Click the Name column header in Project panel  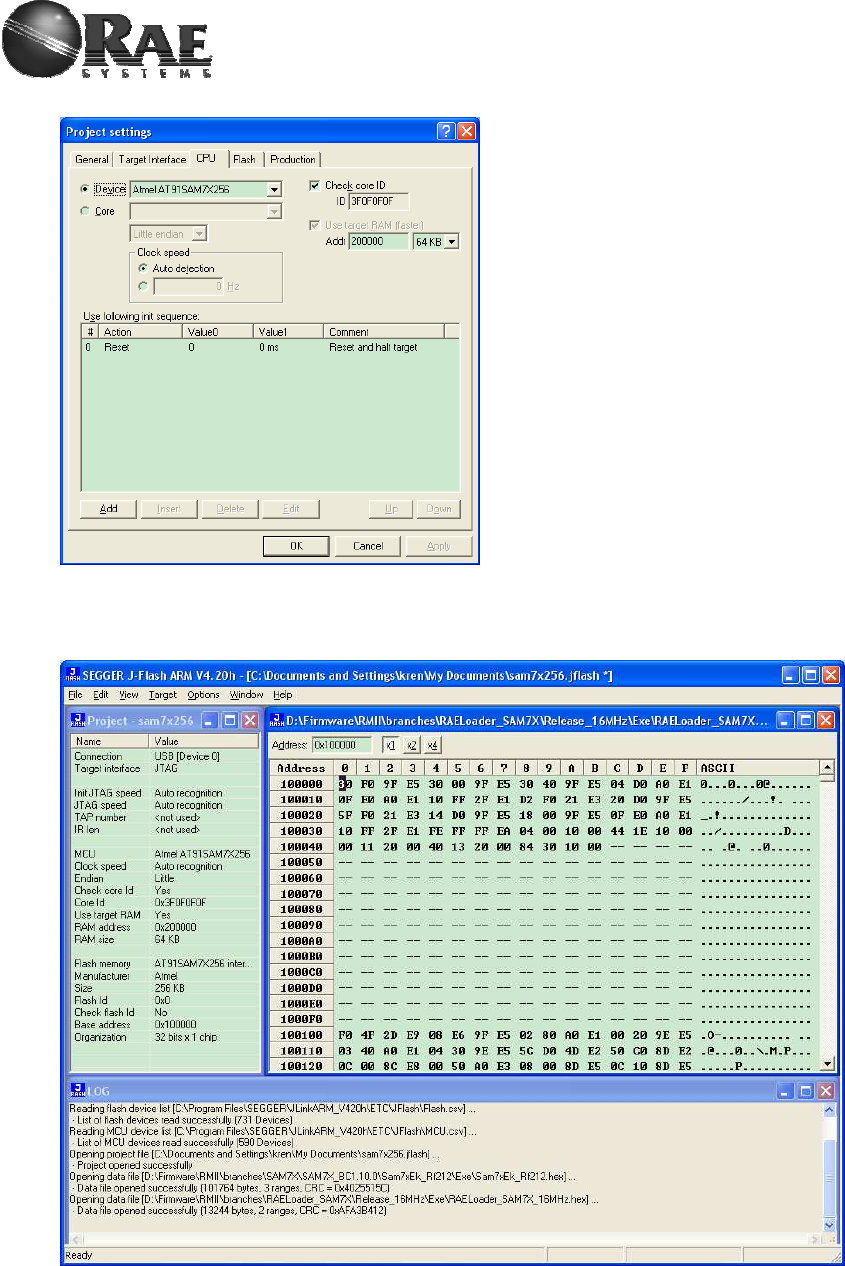[x=110, y=741]
